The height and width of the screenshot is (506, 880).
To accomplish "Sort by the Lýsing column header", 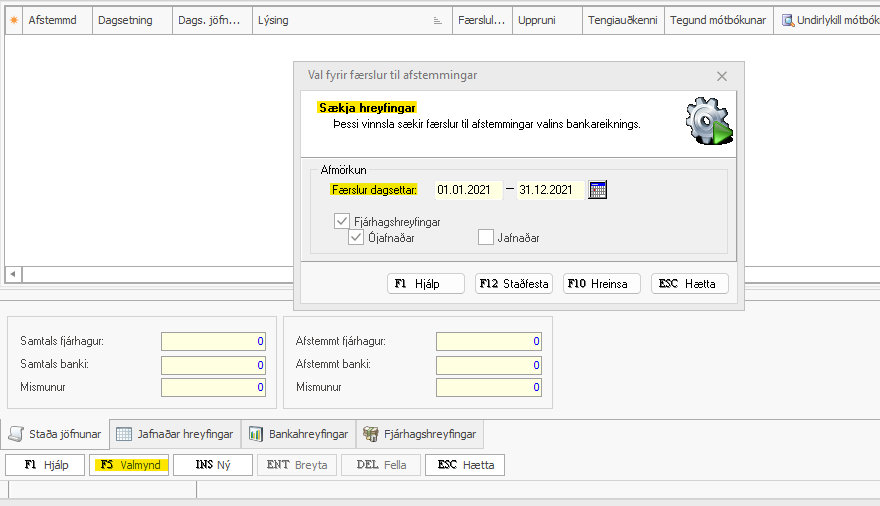I will coord(340,20).
